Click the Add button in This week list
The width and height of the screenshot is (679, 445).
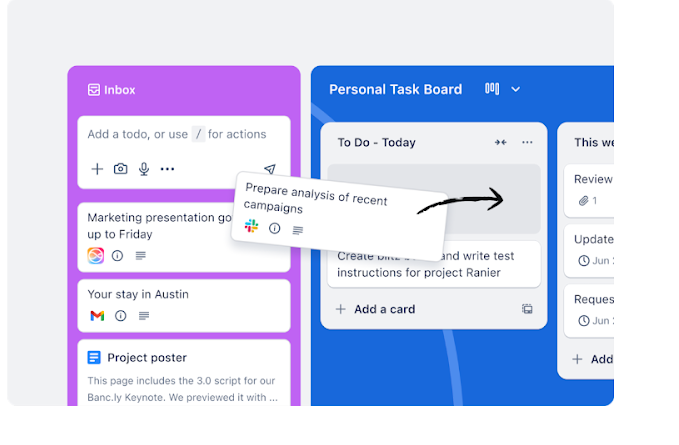592,359
